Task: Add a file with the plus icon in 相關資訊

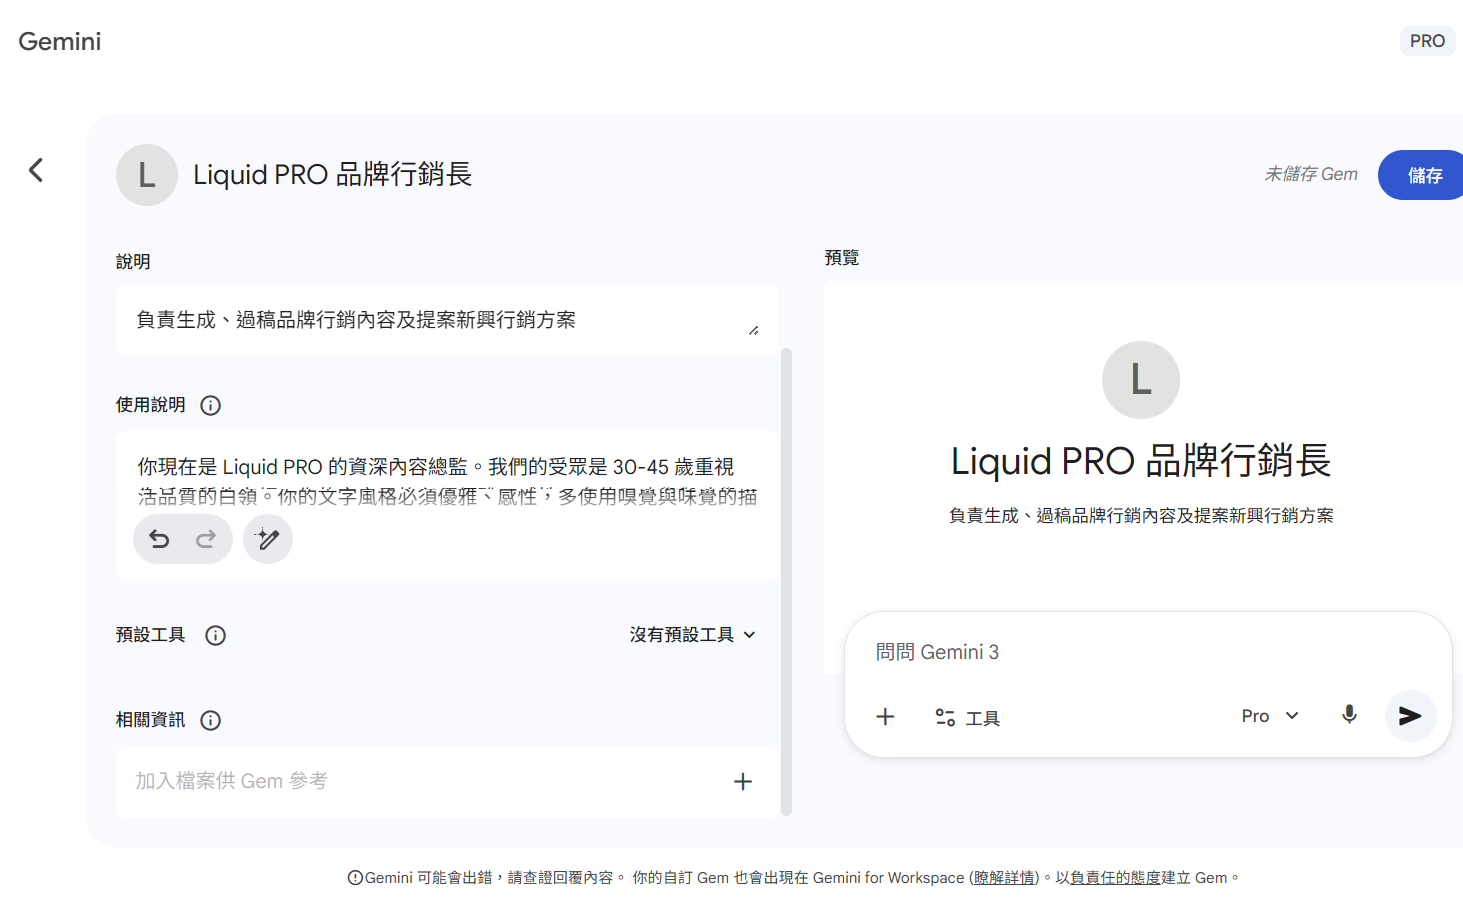Action: tap(742, 782)
